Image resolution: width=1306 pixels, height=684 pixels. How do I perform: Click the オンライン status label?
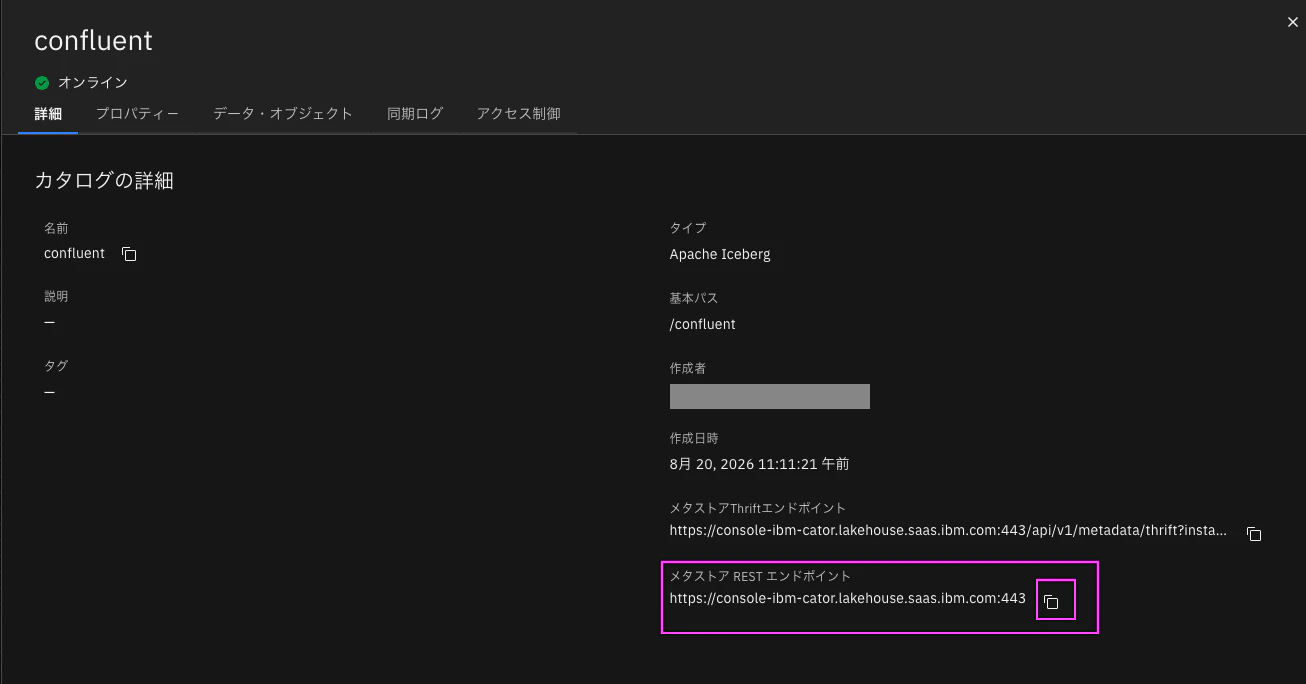point(92,83)
